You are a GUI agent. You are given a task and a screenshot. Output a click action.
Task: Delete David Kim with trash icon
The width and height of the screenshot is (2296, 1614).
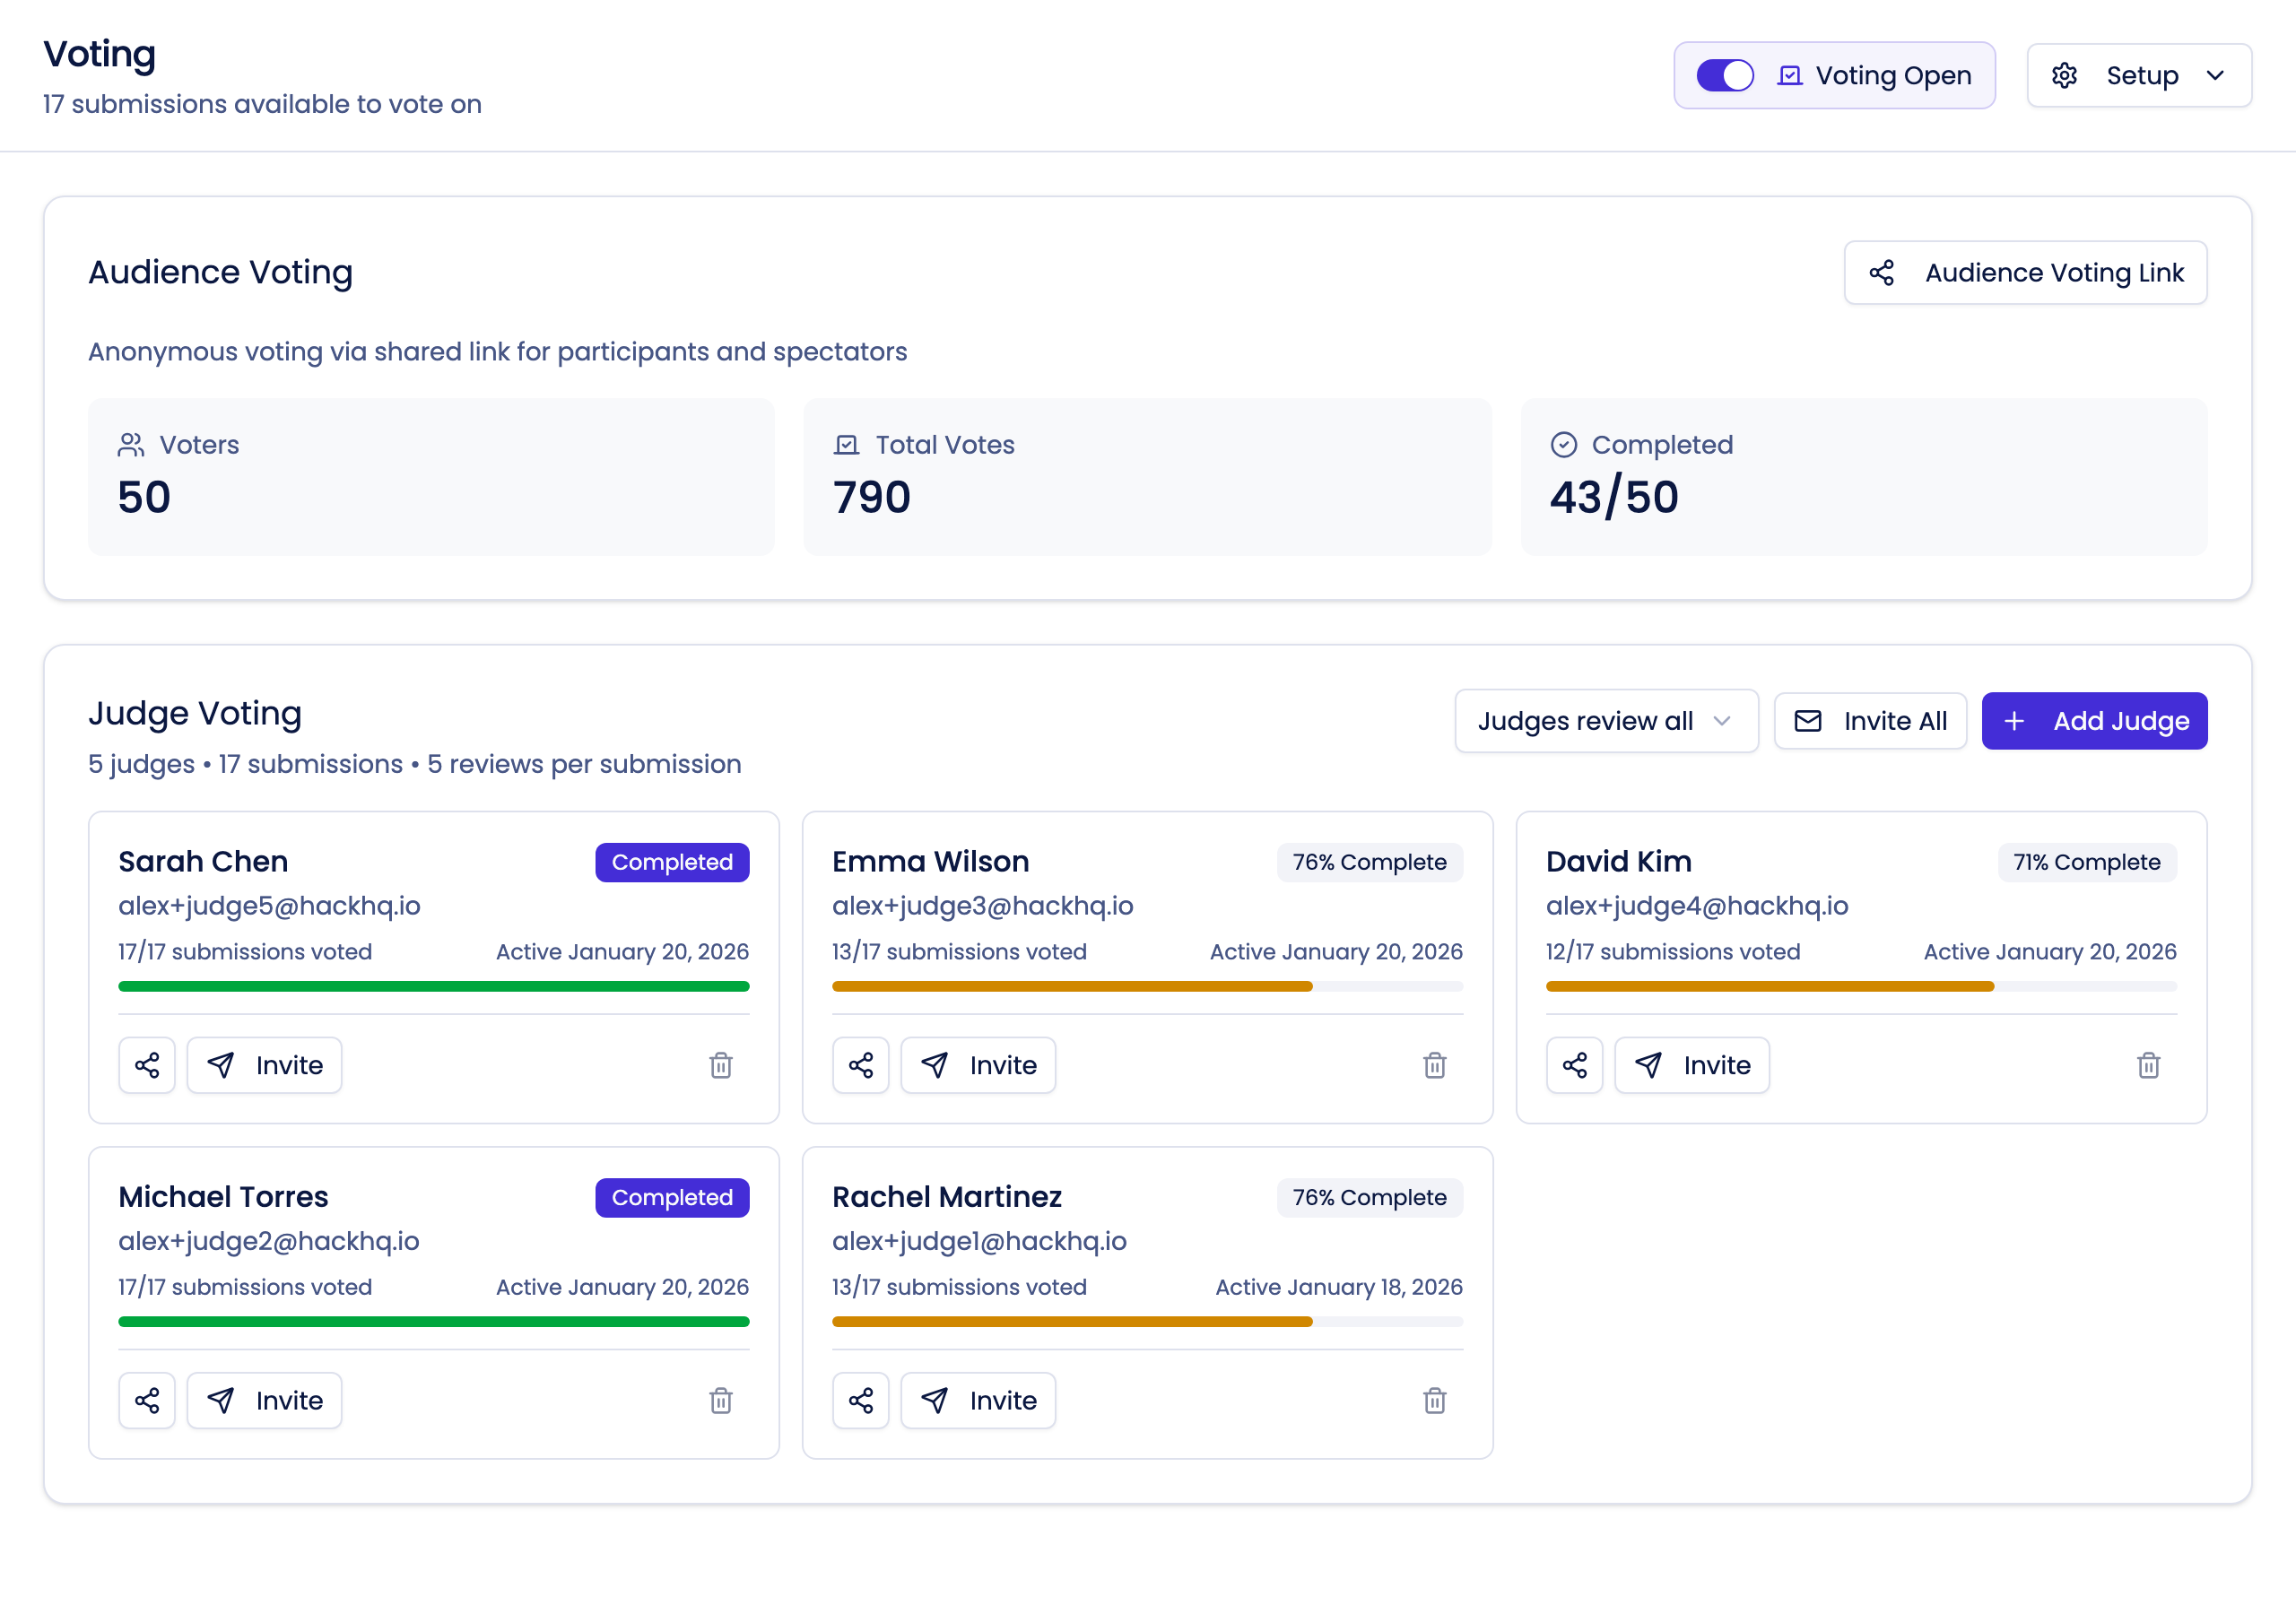click(x=2148, y=1065)
